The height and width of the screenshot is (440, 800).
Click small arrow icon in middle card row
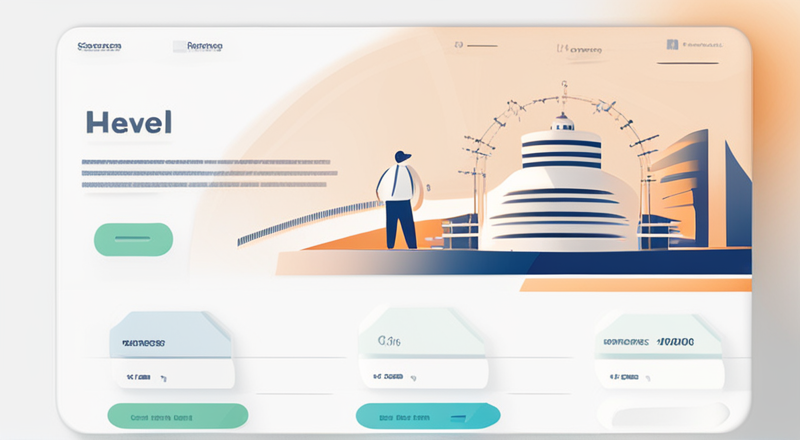[413, 378]
